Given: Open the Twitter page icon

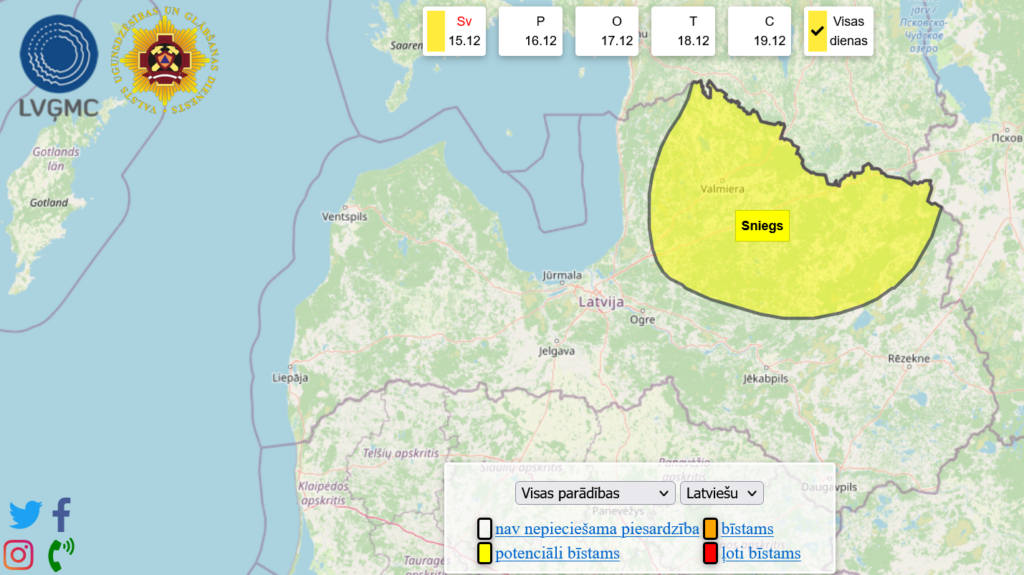Looking at the screenshot, I should pos(25,515).
